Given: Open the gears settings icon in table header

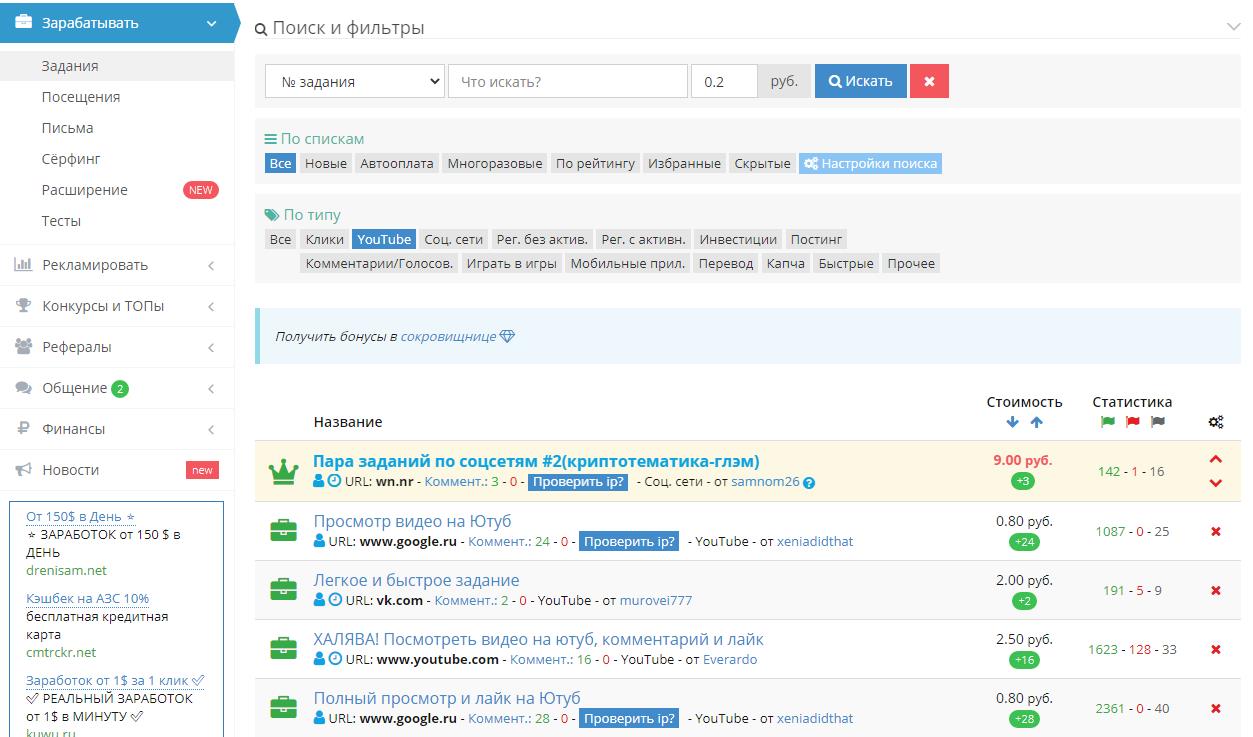Looking at the screenshot, I should click(x=1216, y=422).
